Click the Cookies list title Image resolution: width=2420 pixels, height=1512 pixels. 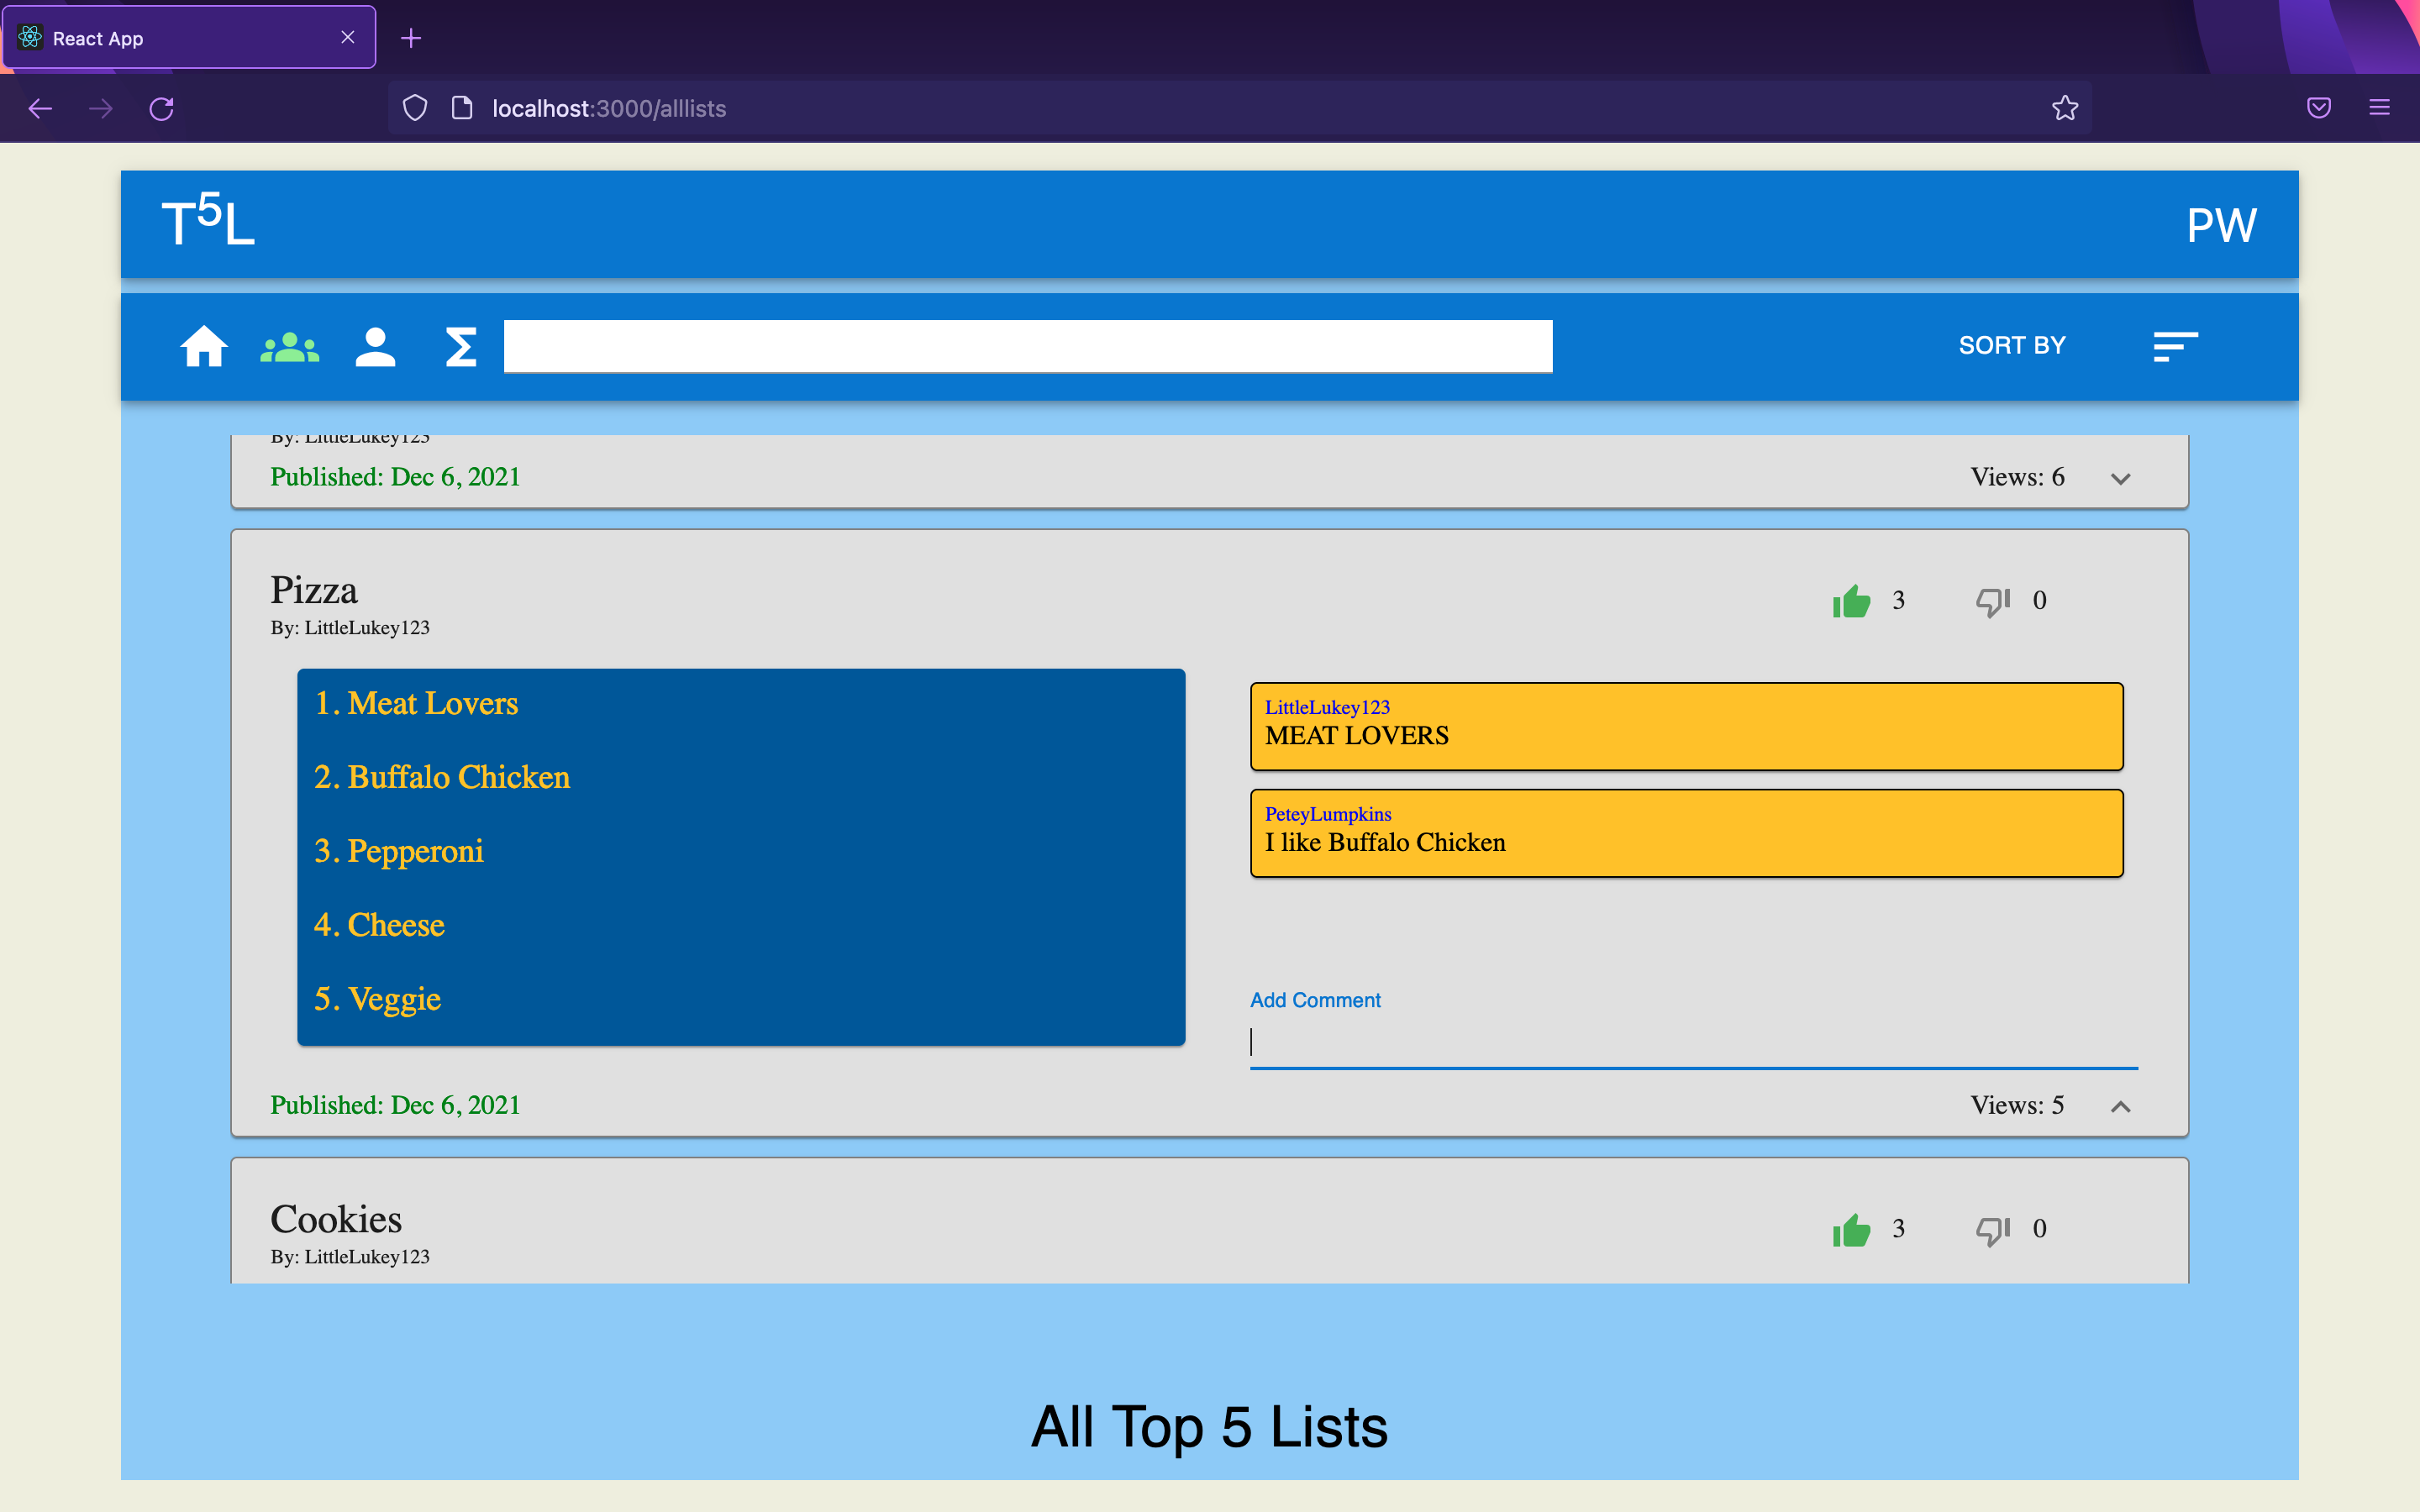(x=336, y=1219)
